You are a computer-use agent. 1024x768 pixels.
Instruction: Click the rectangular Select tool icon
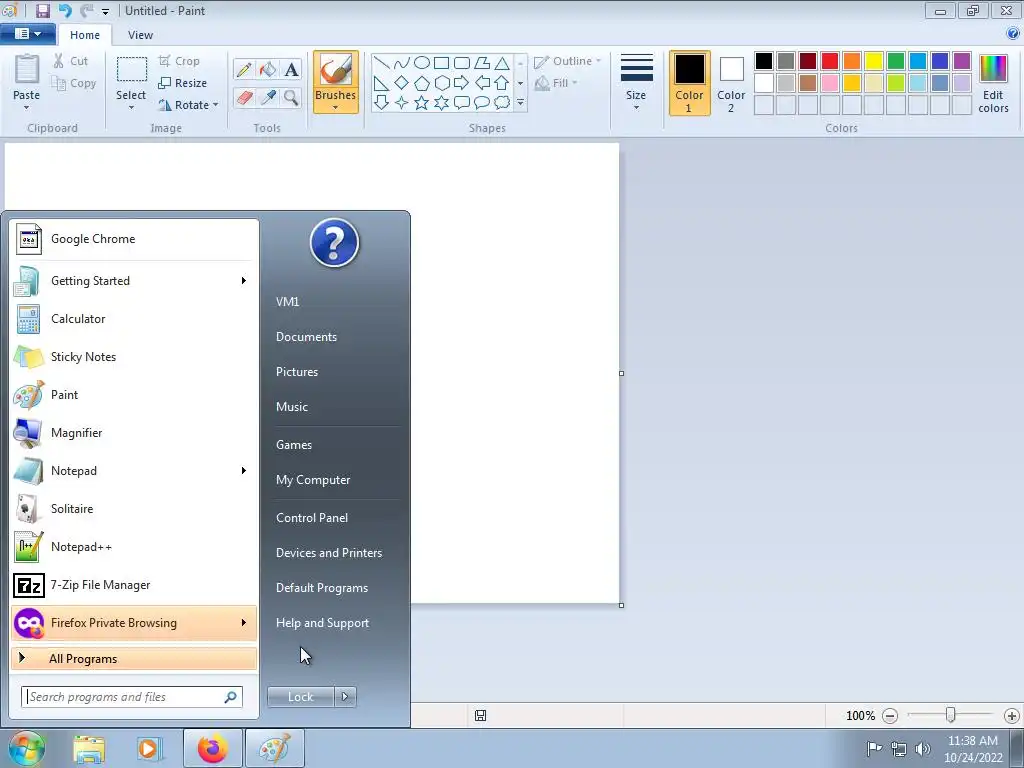point(131,71)
